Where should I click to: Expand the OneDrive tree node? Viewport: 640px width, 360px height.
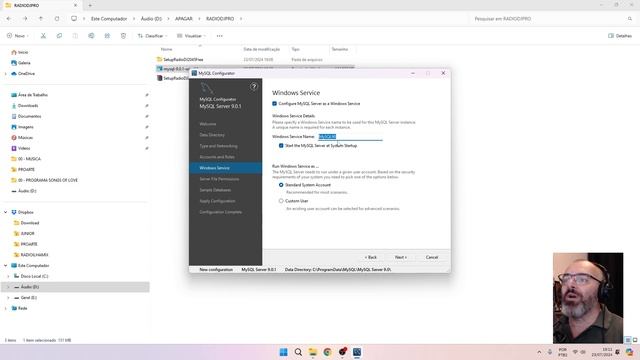[x=6, y=73]
